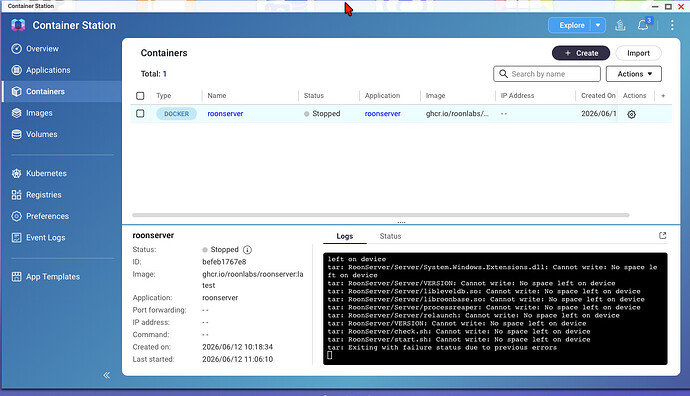Click the Containers cube icon
Viewport: 690px width, 396px height.
pyautogui.click(x=16, y=92)
